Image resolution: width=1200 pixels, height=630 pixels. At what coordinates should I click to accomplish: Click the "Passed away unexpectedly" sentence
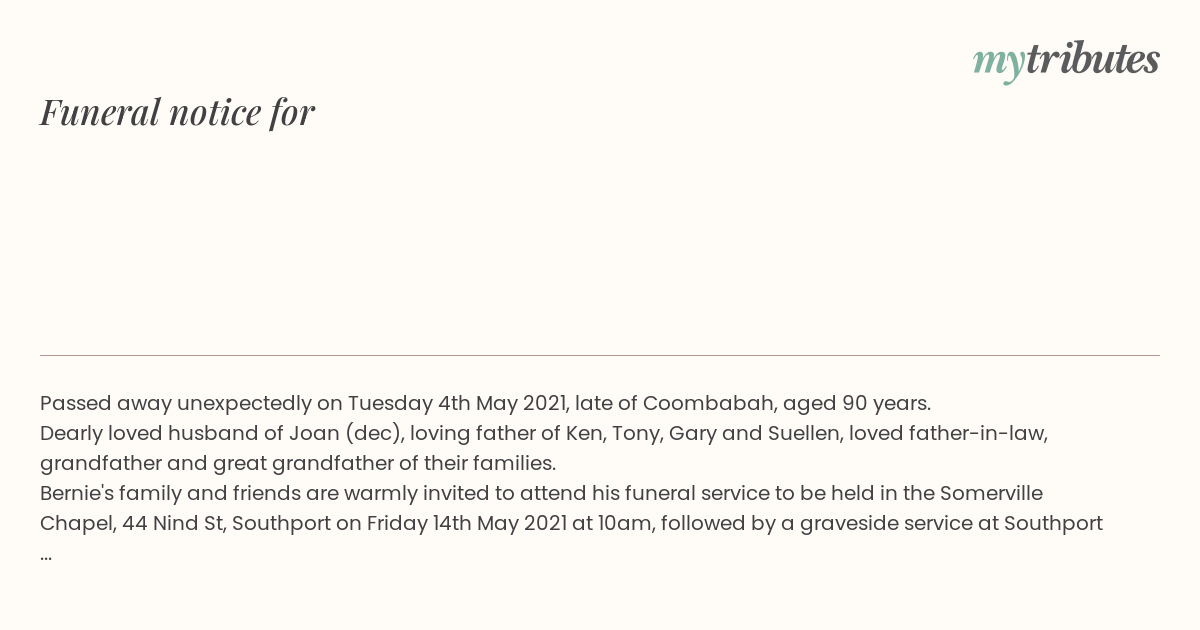click(485, 403)
